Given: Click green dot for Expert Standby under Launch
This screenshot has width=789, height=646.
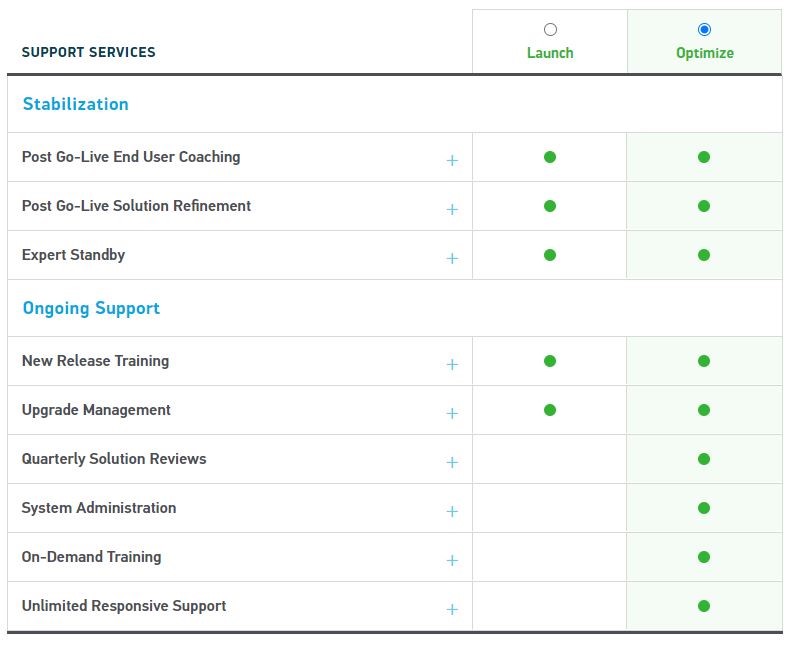Looking at the screenshot, I should pyautogui.click(x=550, y=255).
